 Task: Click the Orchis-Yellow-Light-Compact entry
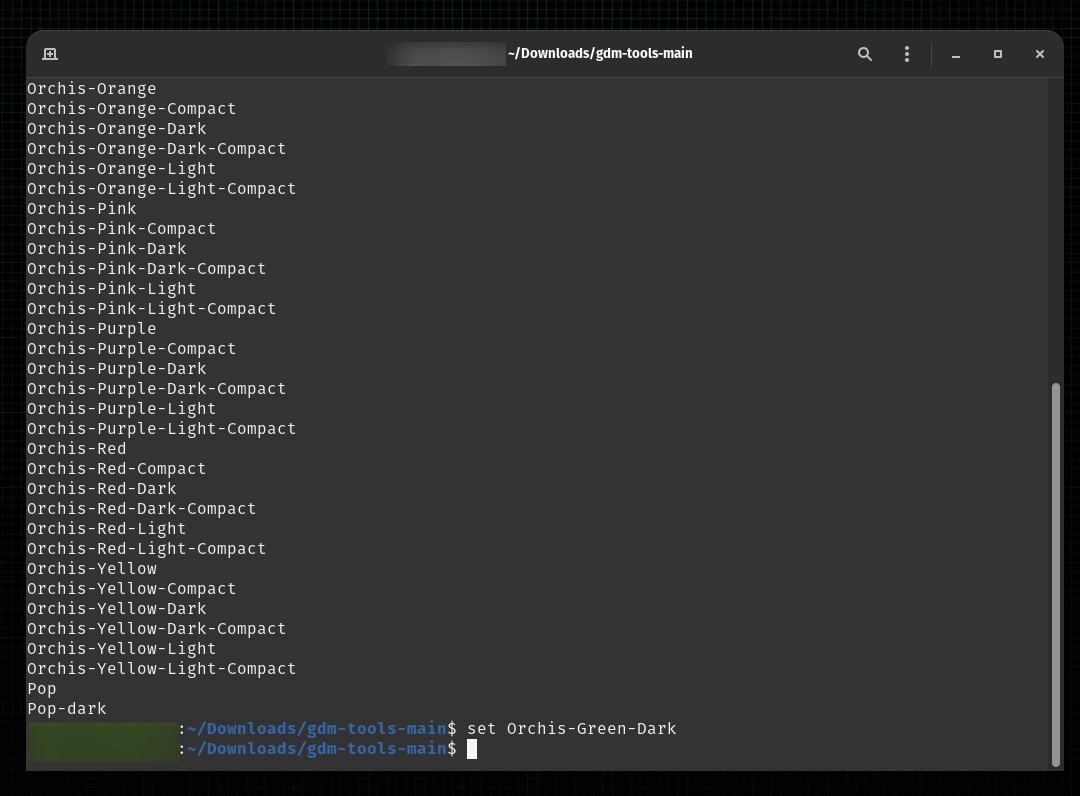tap(161, 668)
